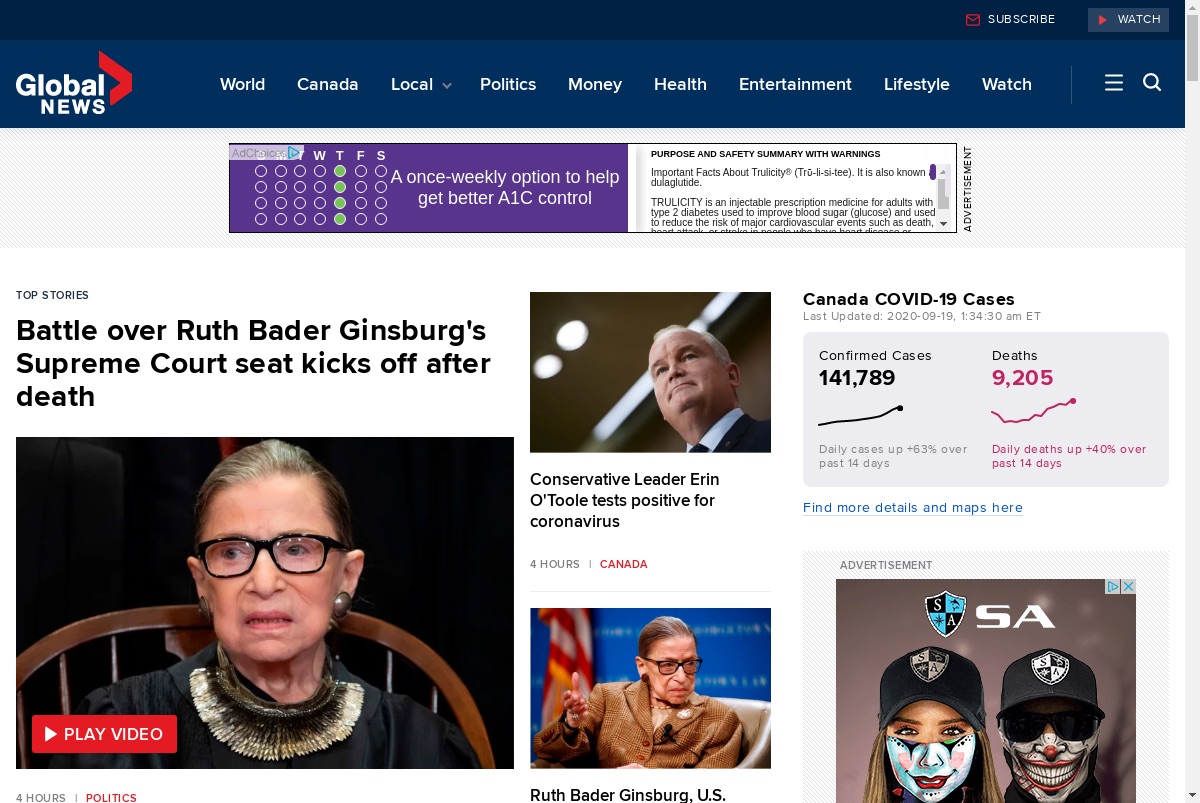Click the ad info triangle icon
The width and height of the screenshot is (1200, 803).
pos(1113,587)
